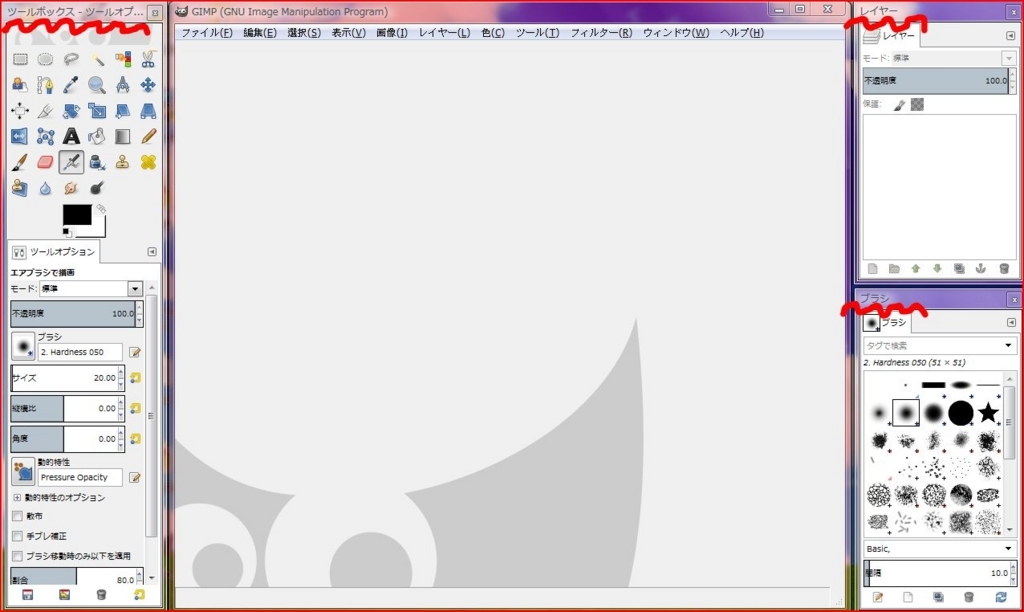Image resolution: width=1024 pixels, height=612 pixels.
Task: Open Tool Options tab configuration menu arrow
Action: click(152, 251)
